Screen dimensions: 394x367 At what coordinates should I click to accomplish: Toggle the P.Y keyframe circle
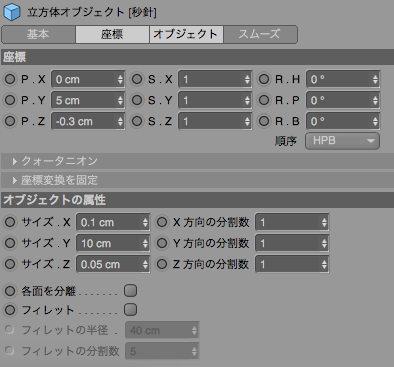(10, 100)
